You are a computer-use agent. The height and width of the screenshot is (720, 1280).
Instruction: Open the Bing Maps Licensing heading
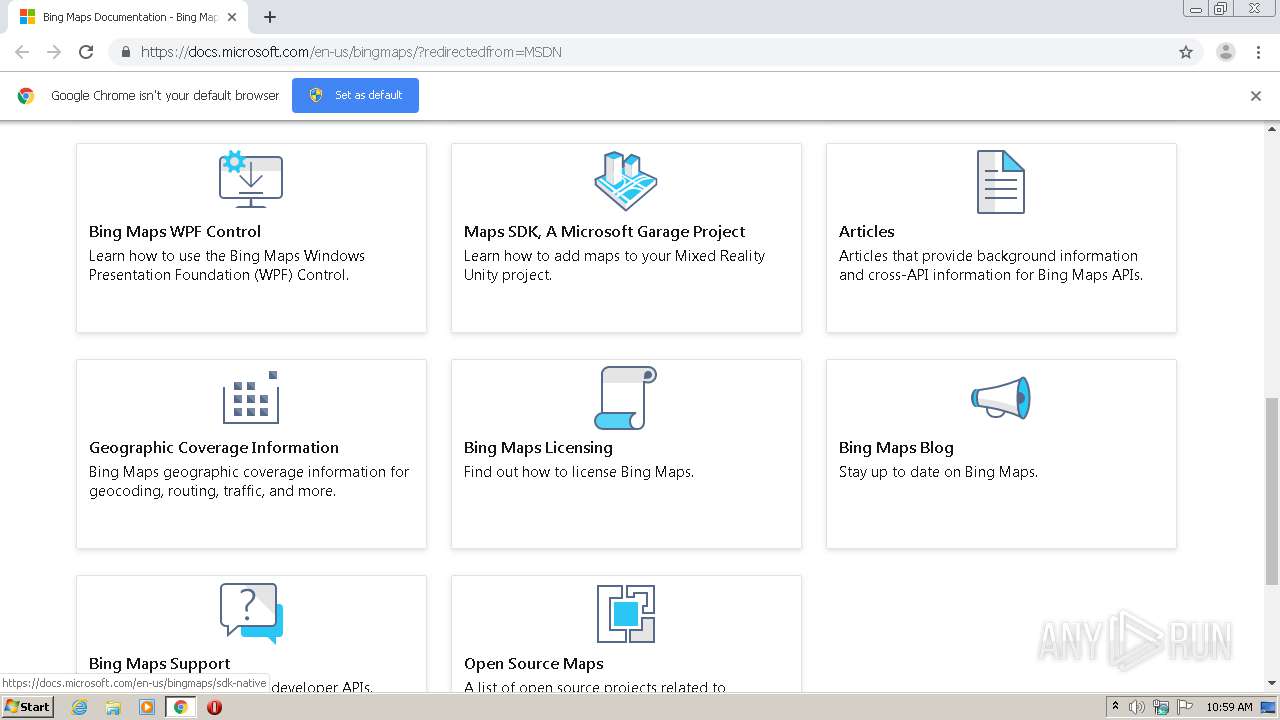[x=538, y=448]
